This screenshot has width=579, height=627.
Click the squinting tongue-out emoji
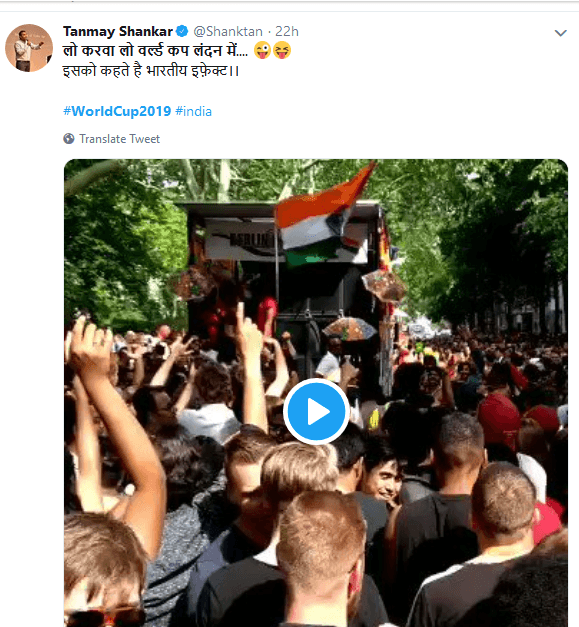(x=282, y=51)
